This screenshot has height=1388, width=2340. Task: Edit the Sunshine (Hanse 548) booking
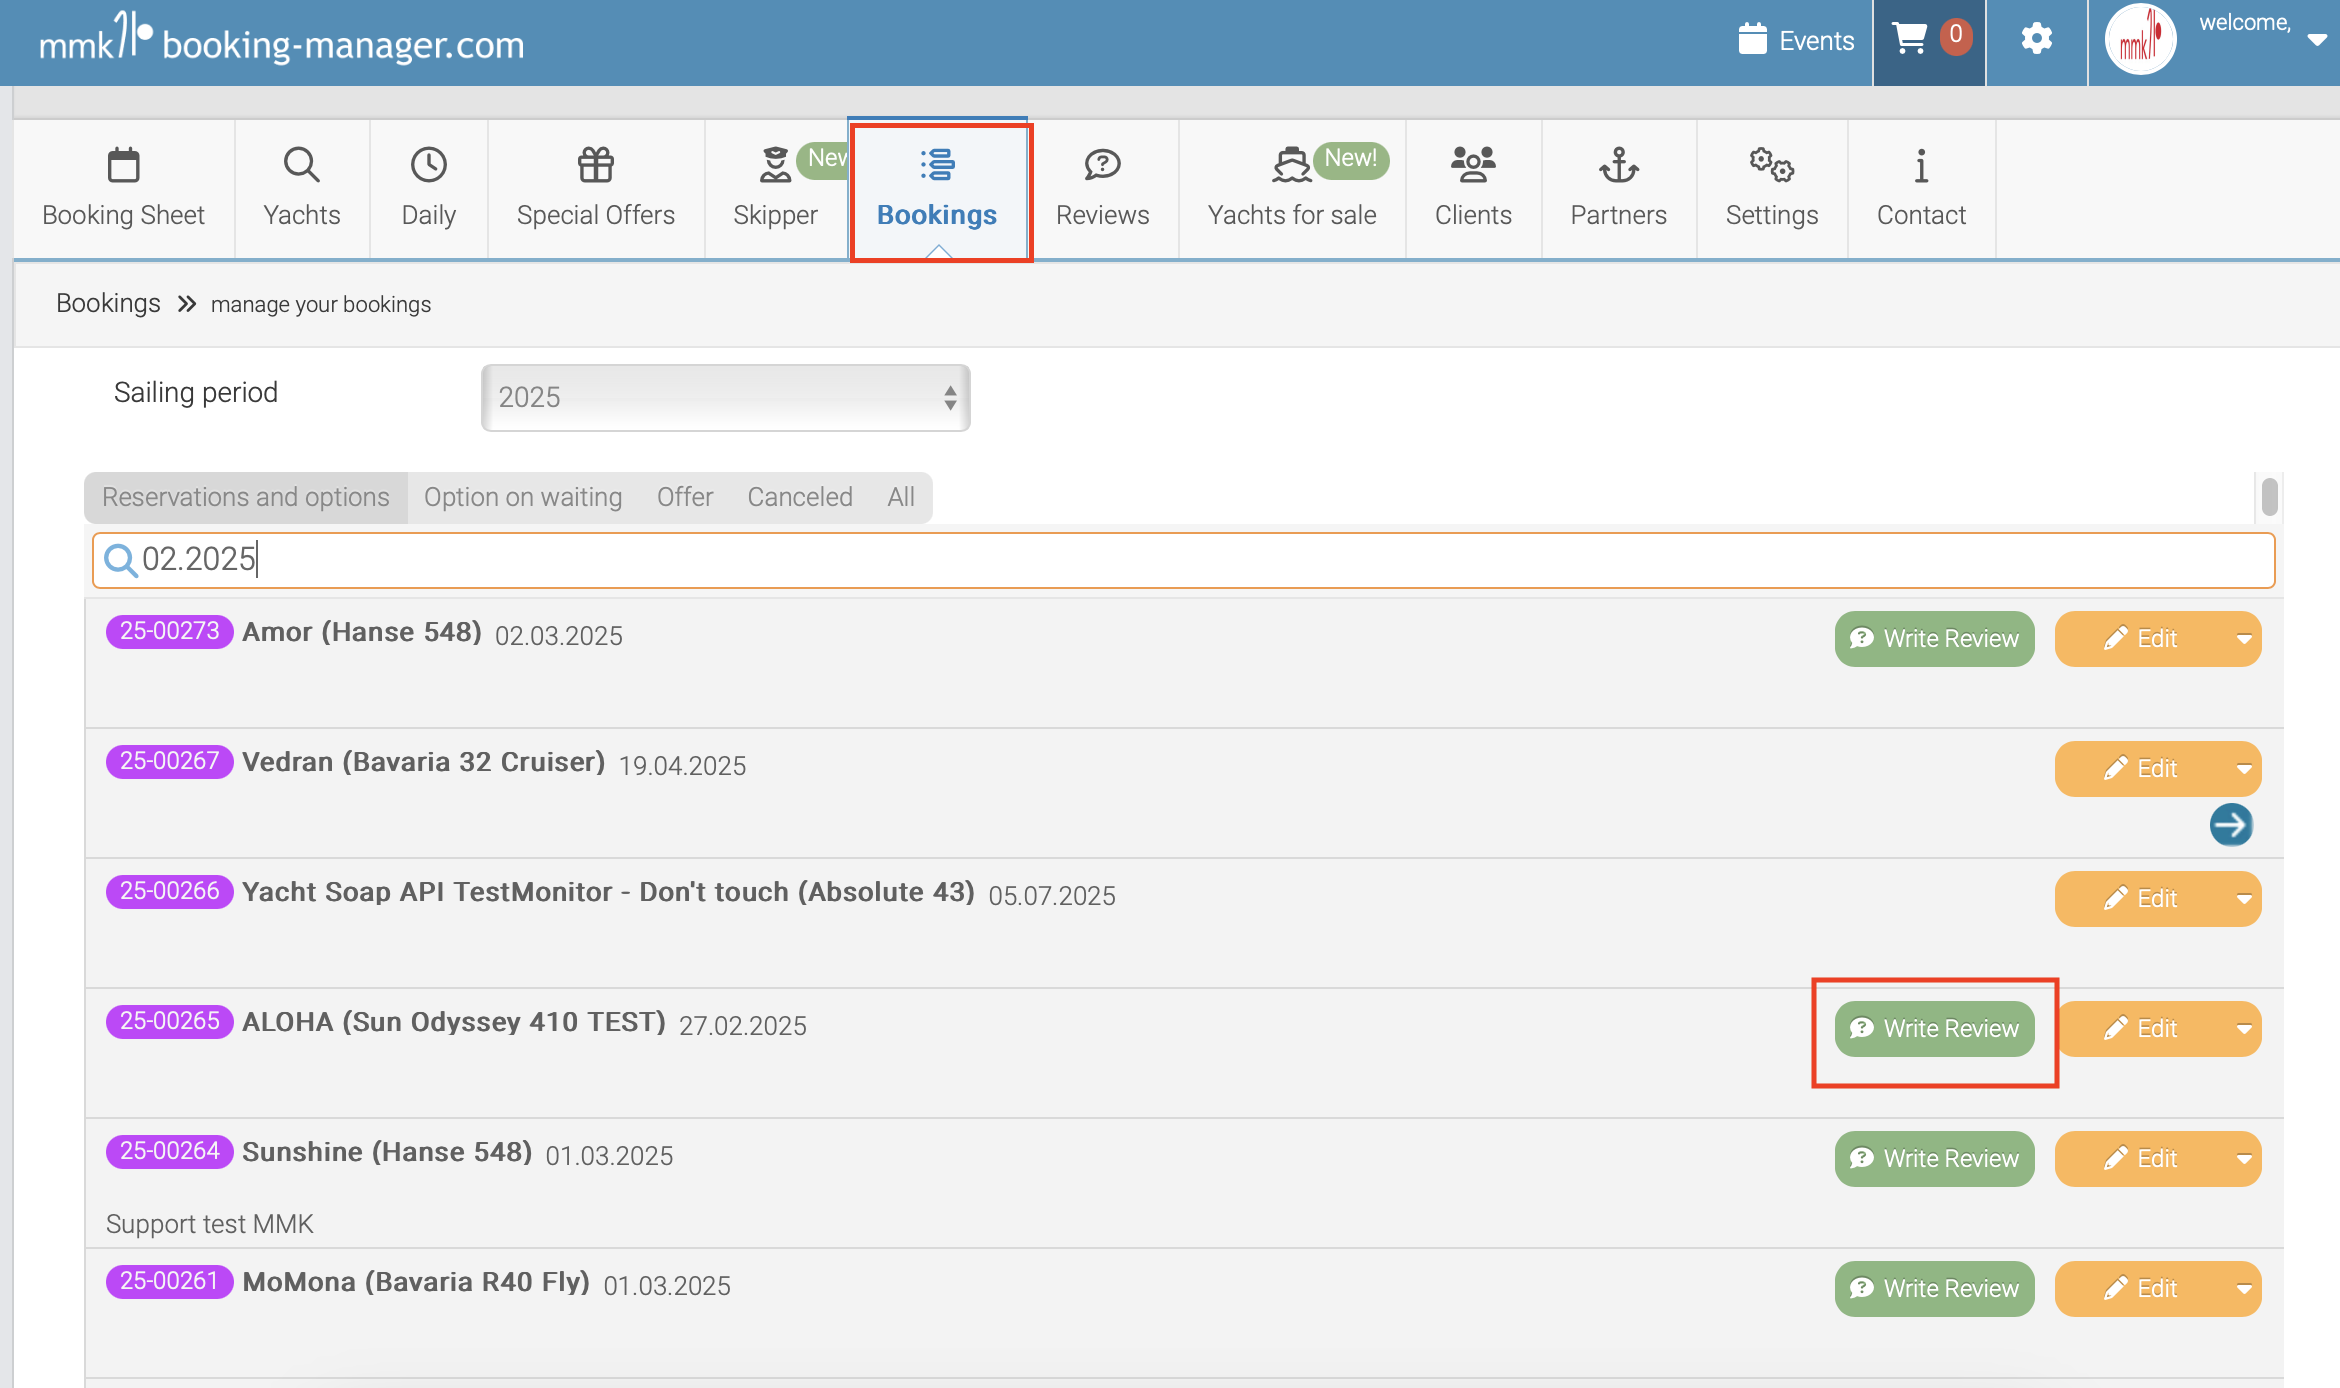[2140, 1159]
